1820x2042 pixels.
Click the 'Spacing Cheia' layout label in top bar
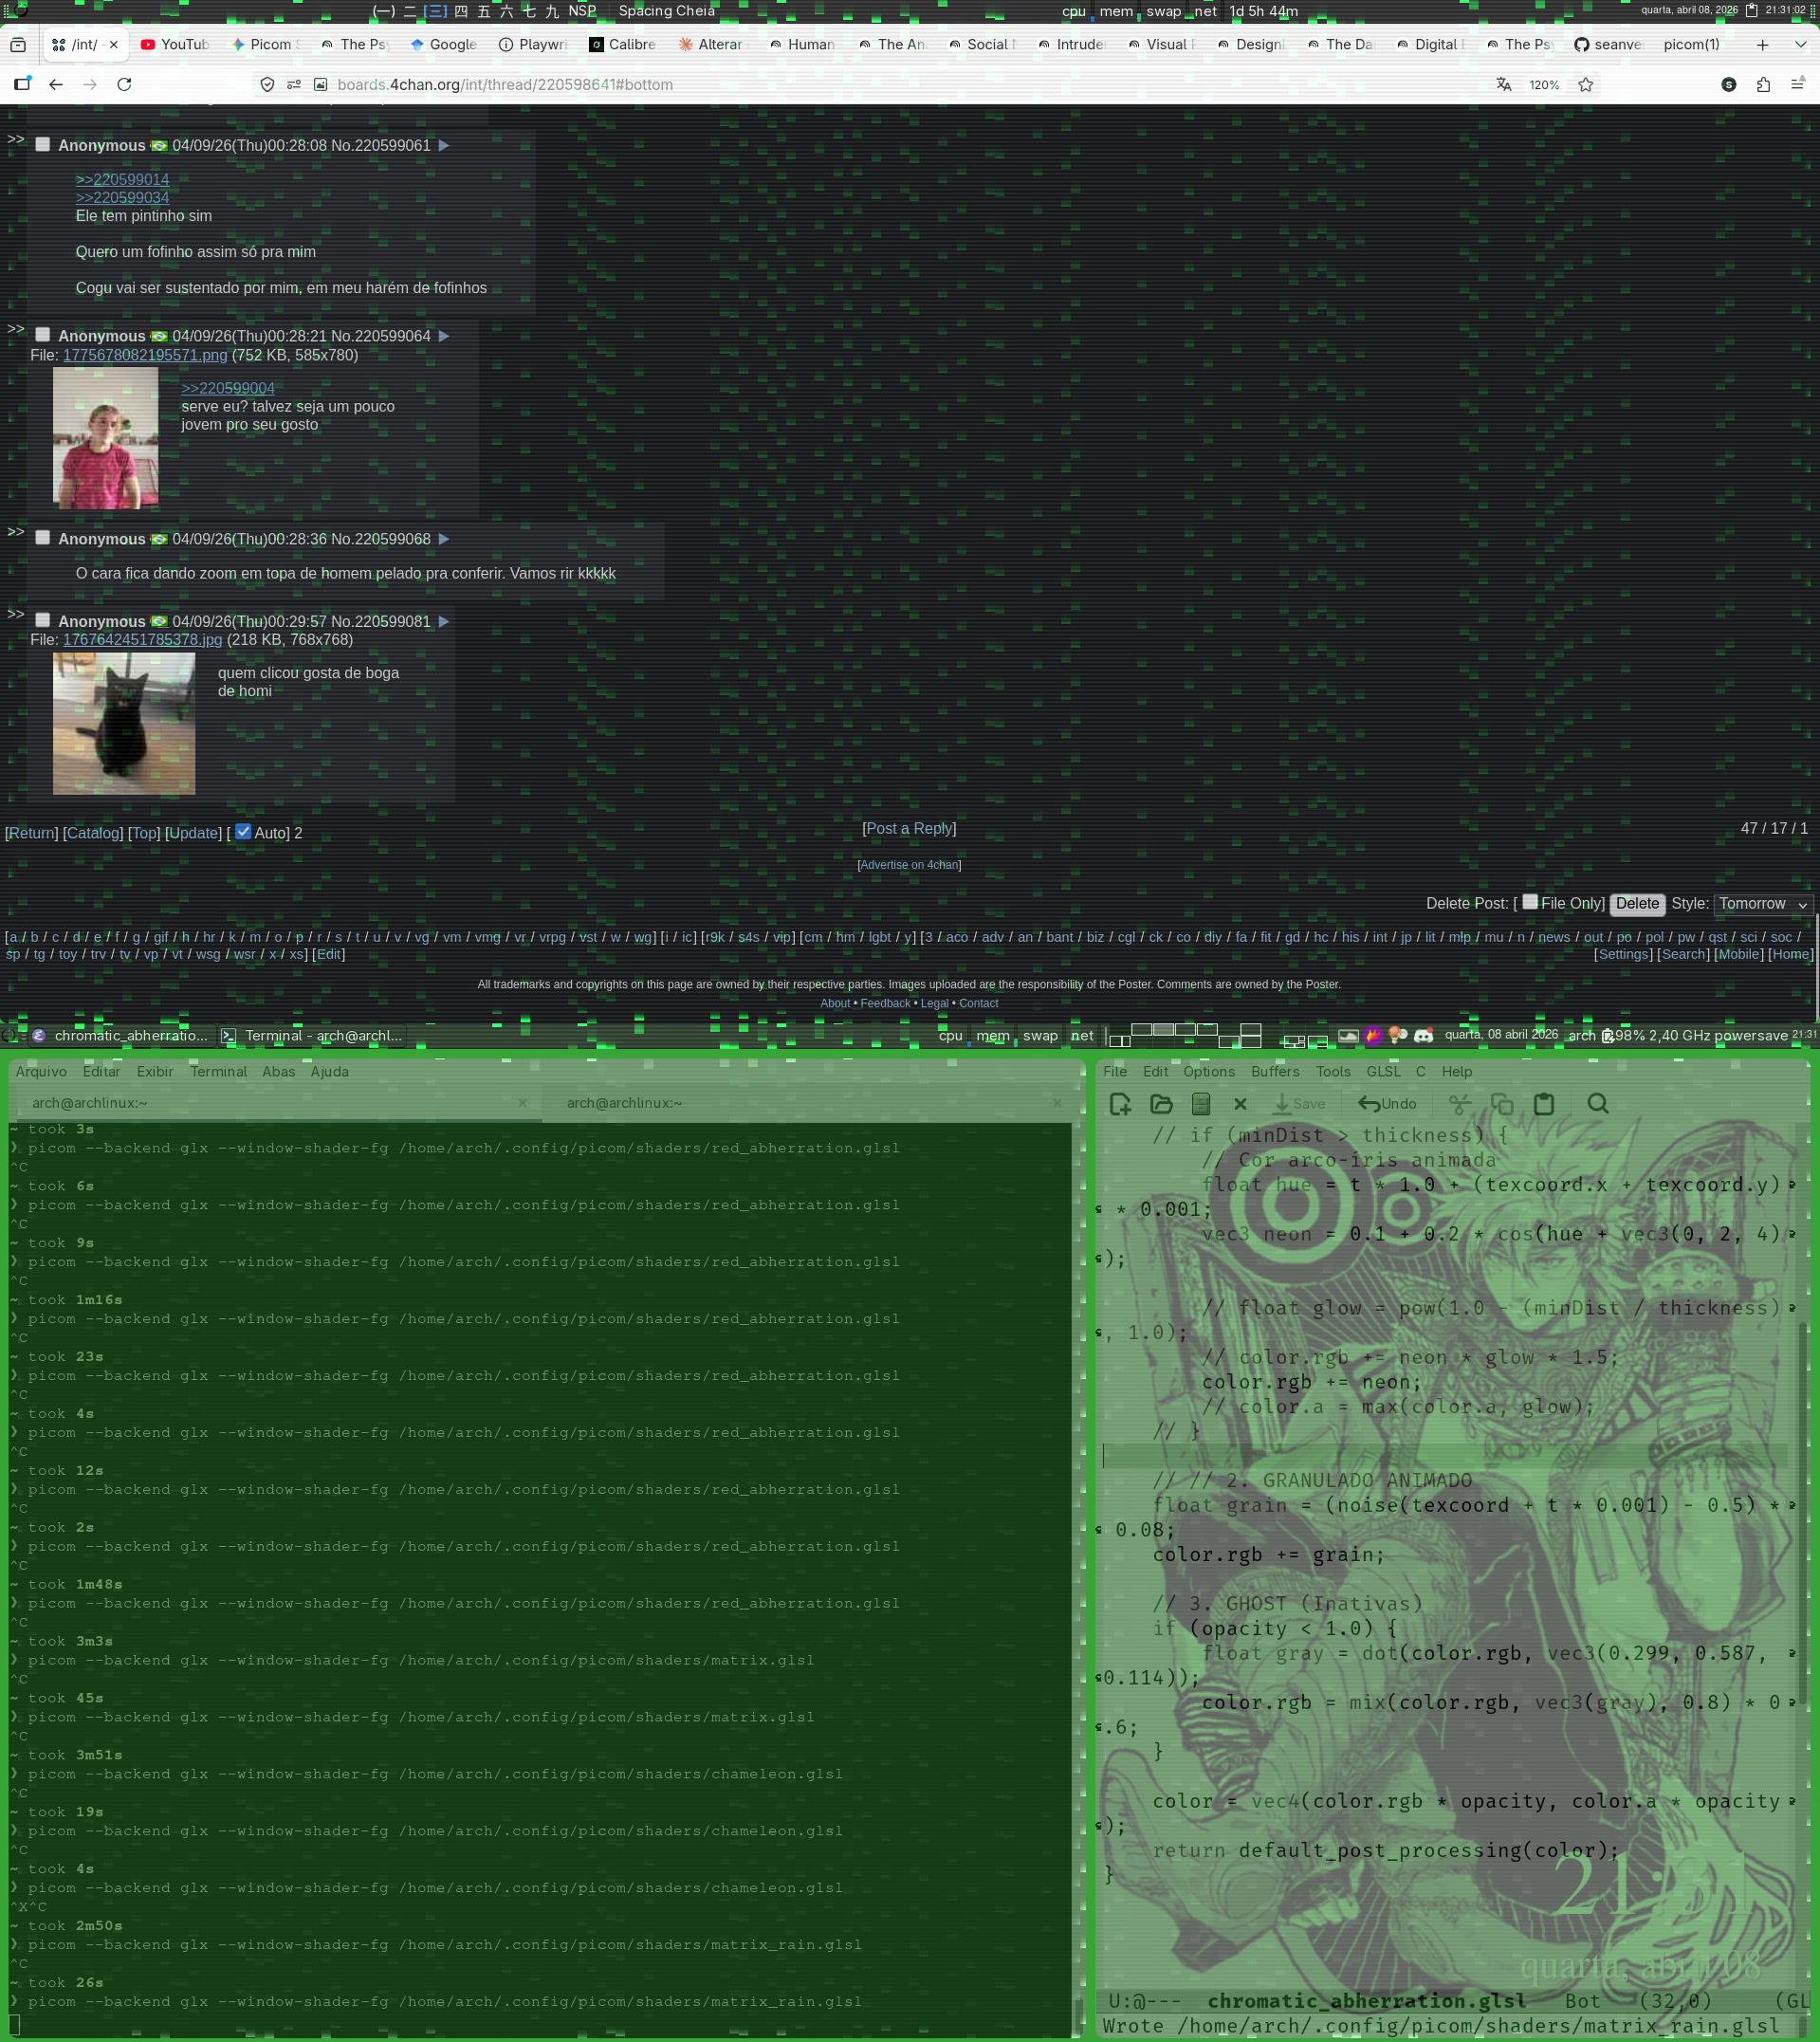666,11
